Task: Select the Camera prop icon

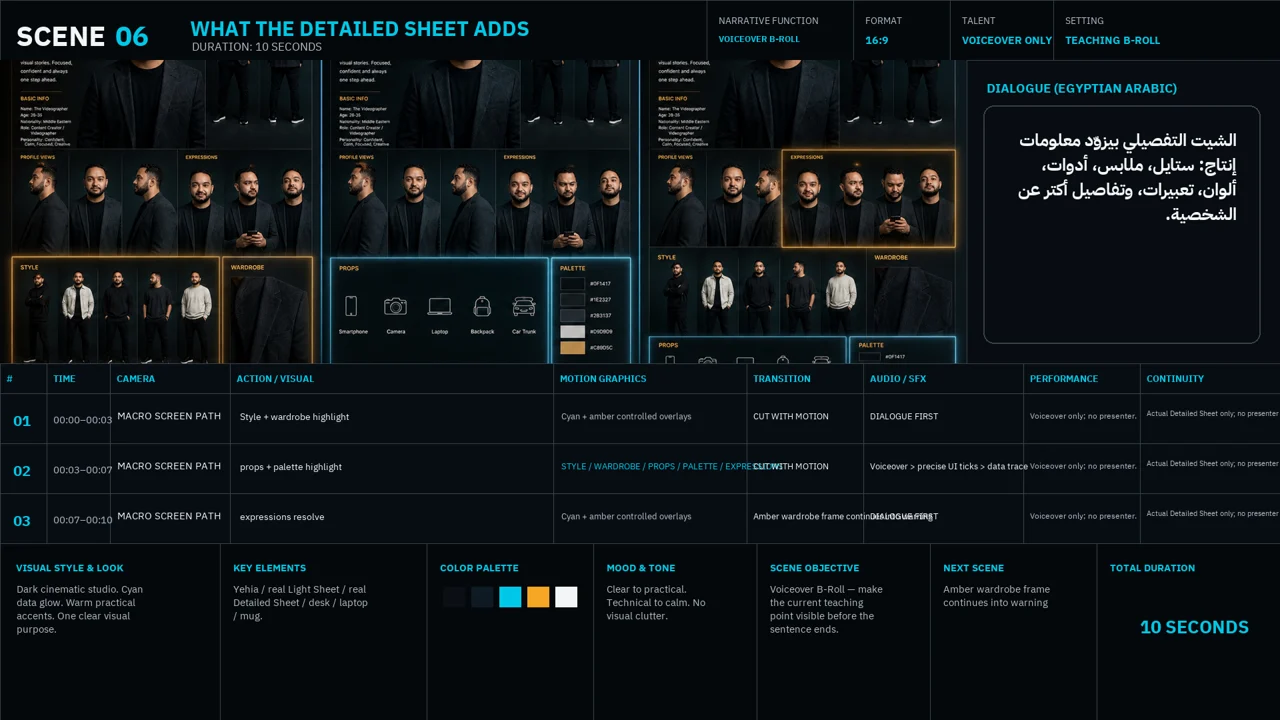Action: (395, 306)
